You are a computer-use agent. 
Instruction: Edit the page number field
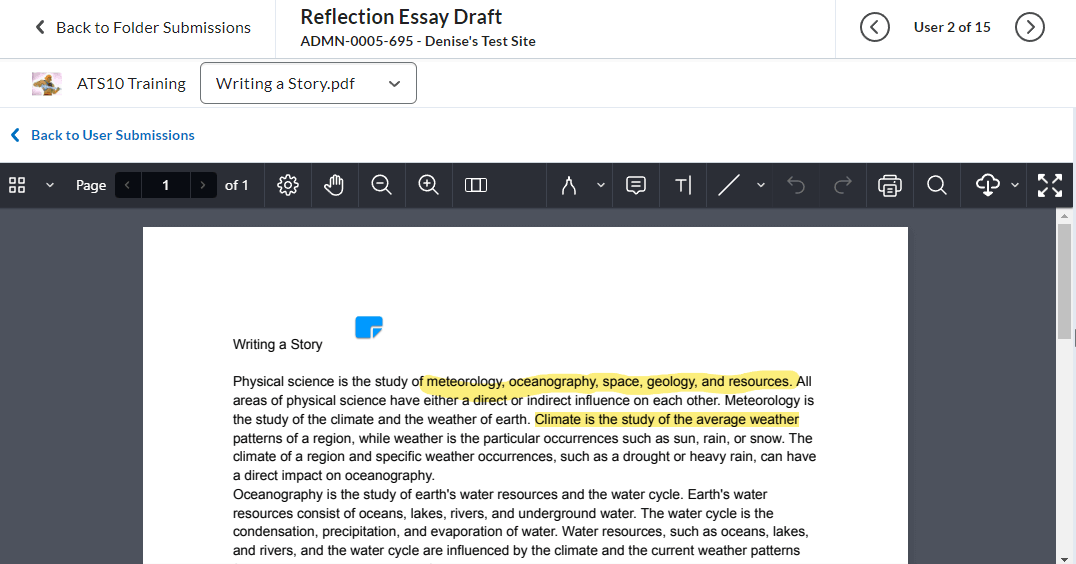pyautogui.click(x=165, y=185)
